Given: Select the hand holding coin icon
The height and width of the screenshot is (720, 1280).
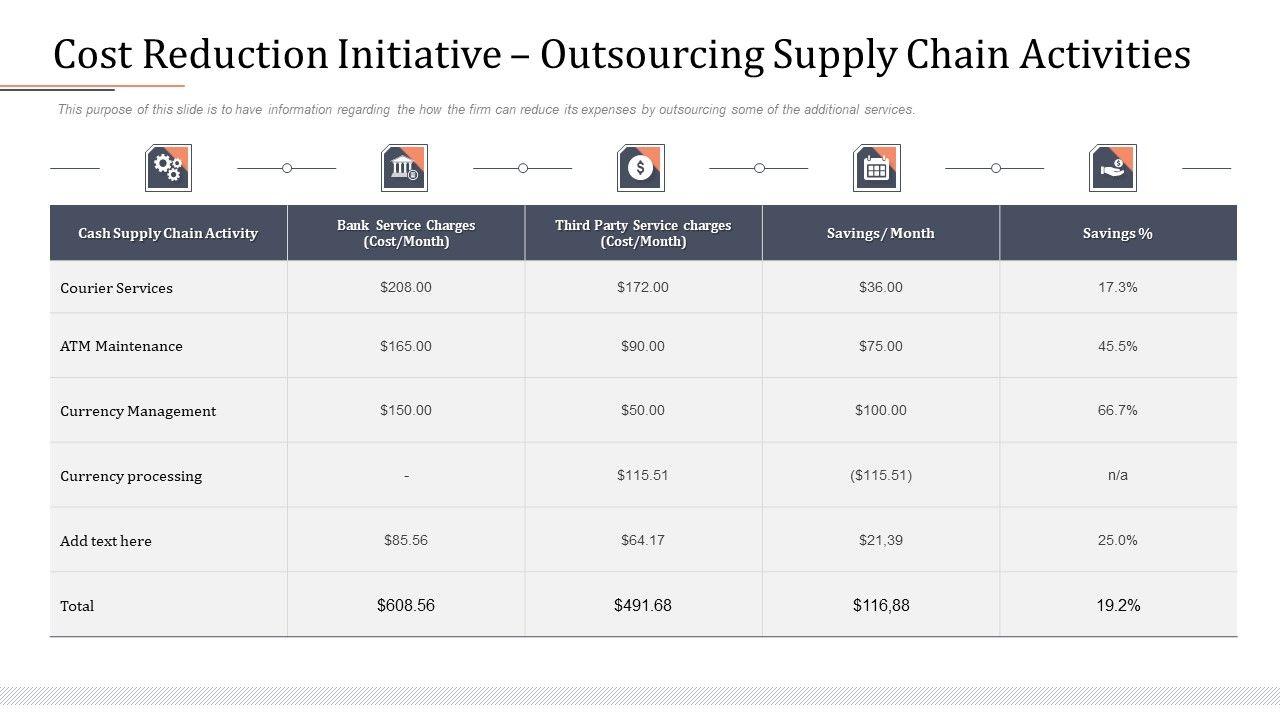Looking at the screenshot, I should (1112, 168).
